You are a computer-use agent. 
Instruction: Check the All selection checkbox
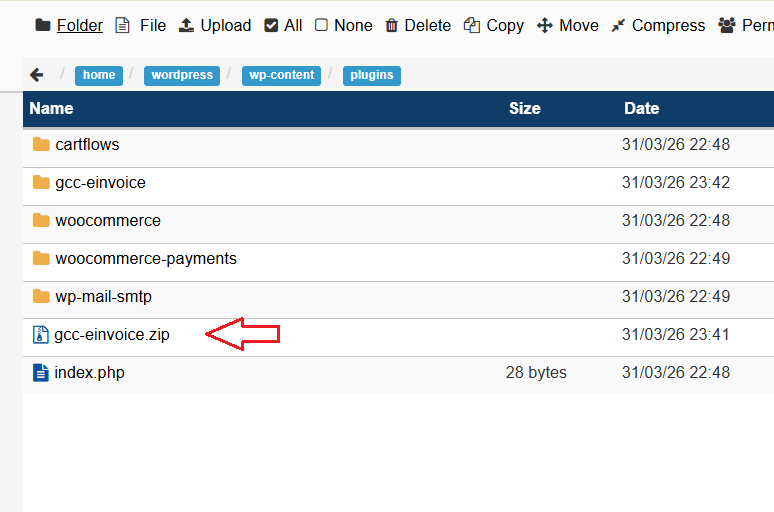point(272,25)
